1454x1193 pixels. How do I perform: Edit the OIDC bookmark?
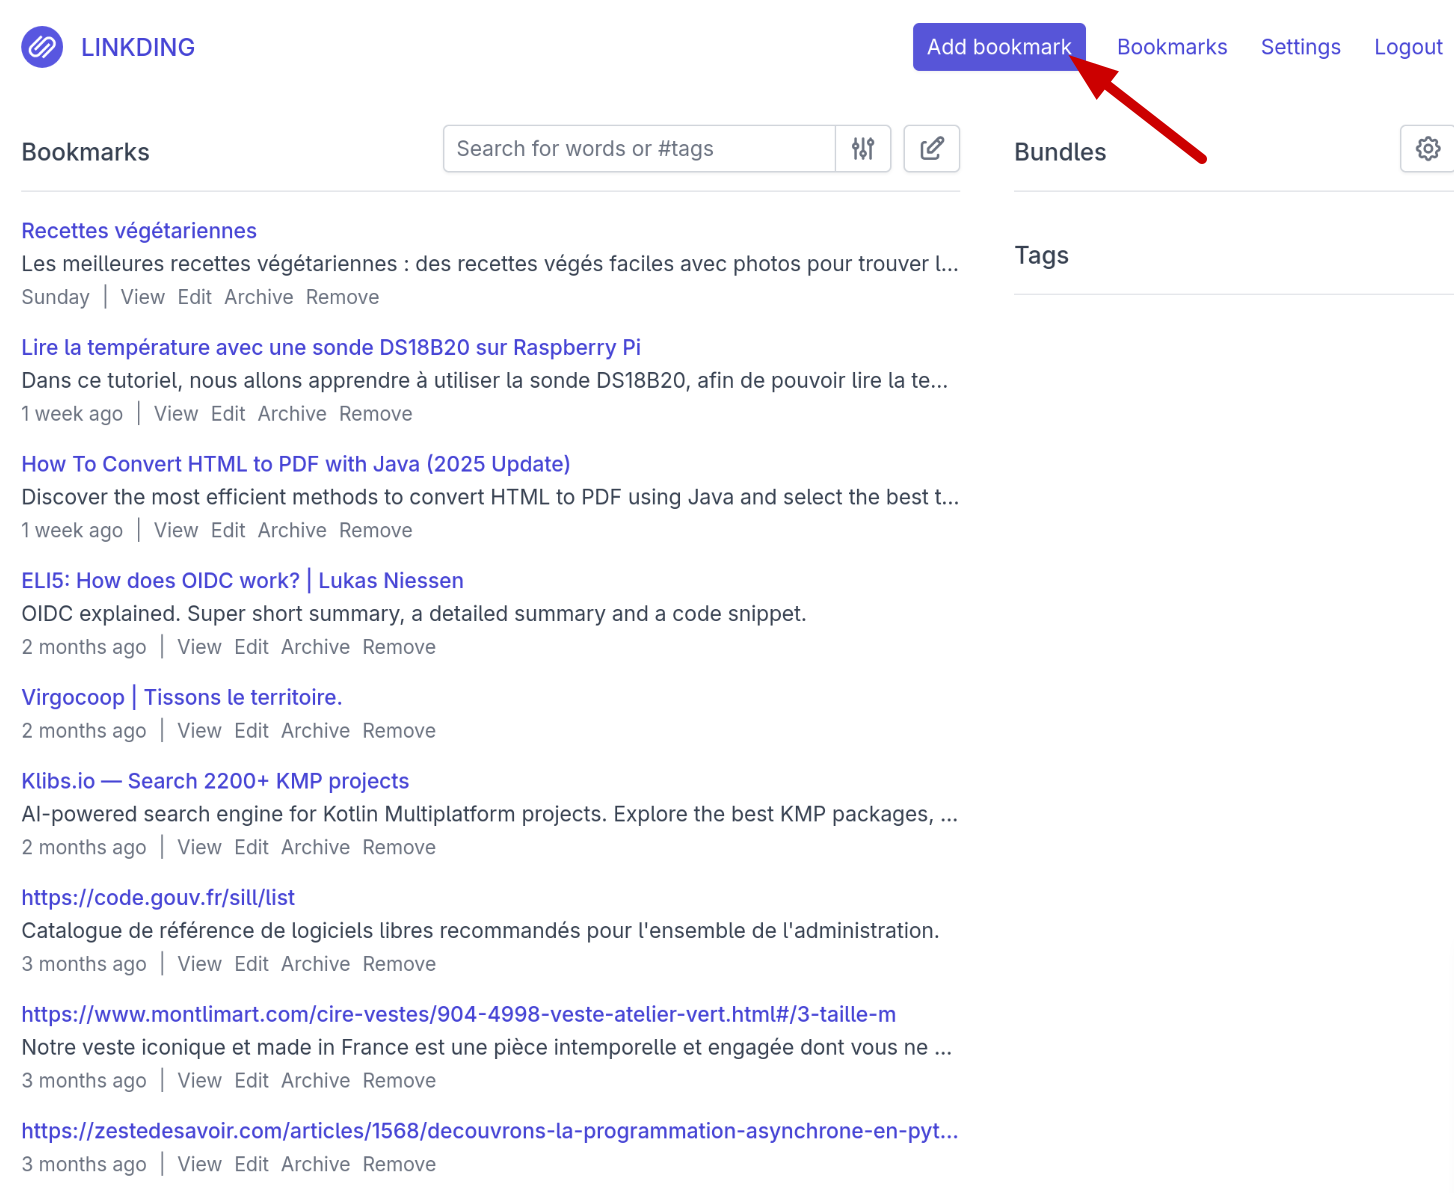coord(252,647)
